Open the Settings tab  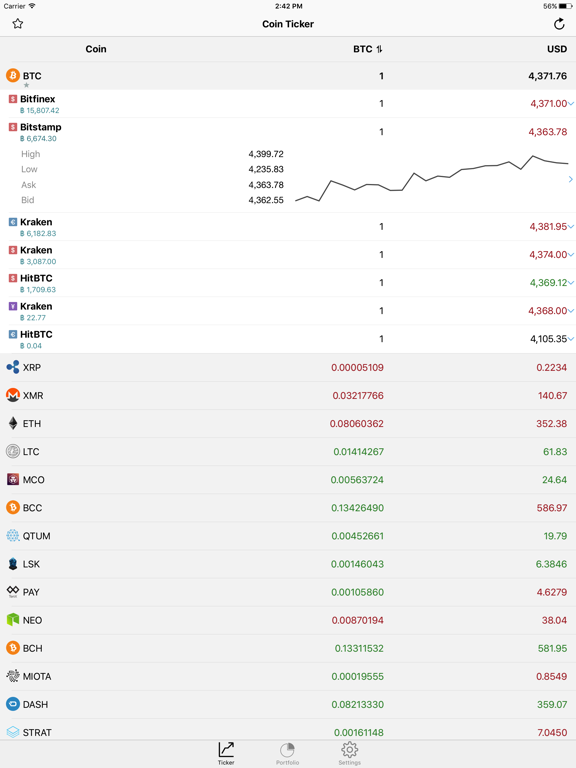click(349, 753)
